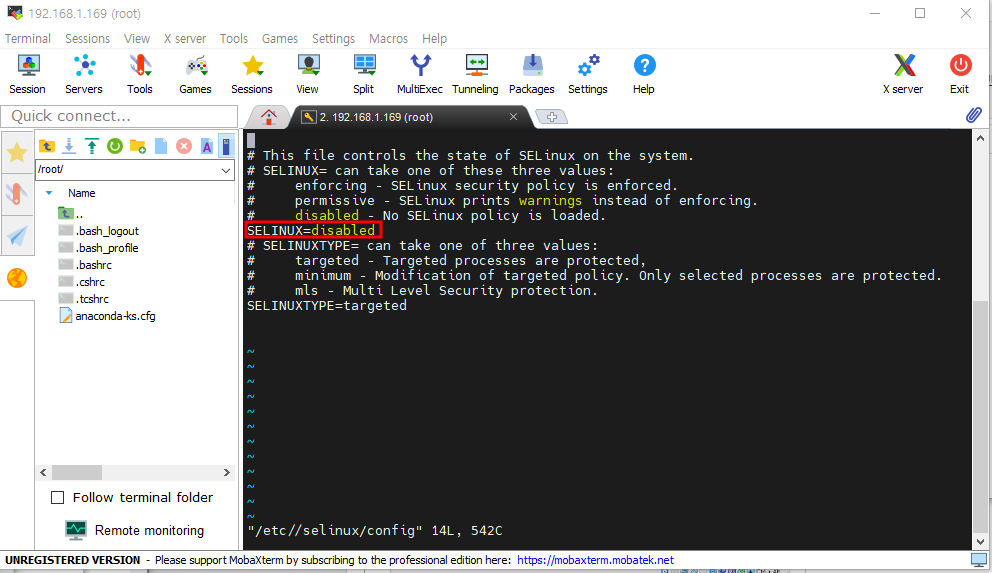Click into the Quick connect field
The height and width of the screenshot is (573, 992).
120,116
